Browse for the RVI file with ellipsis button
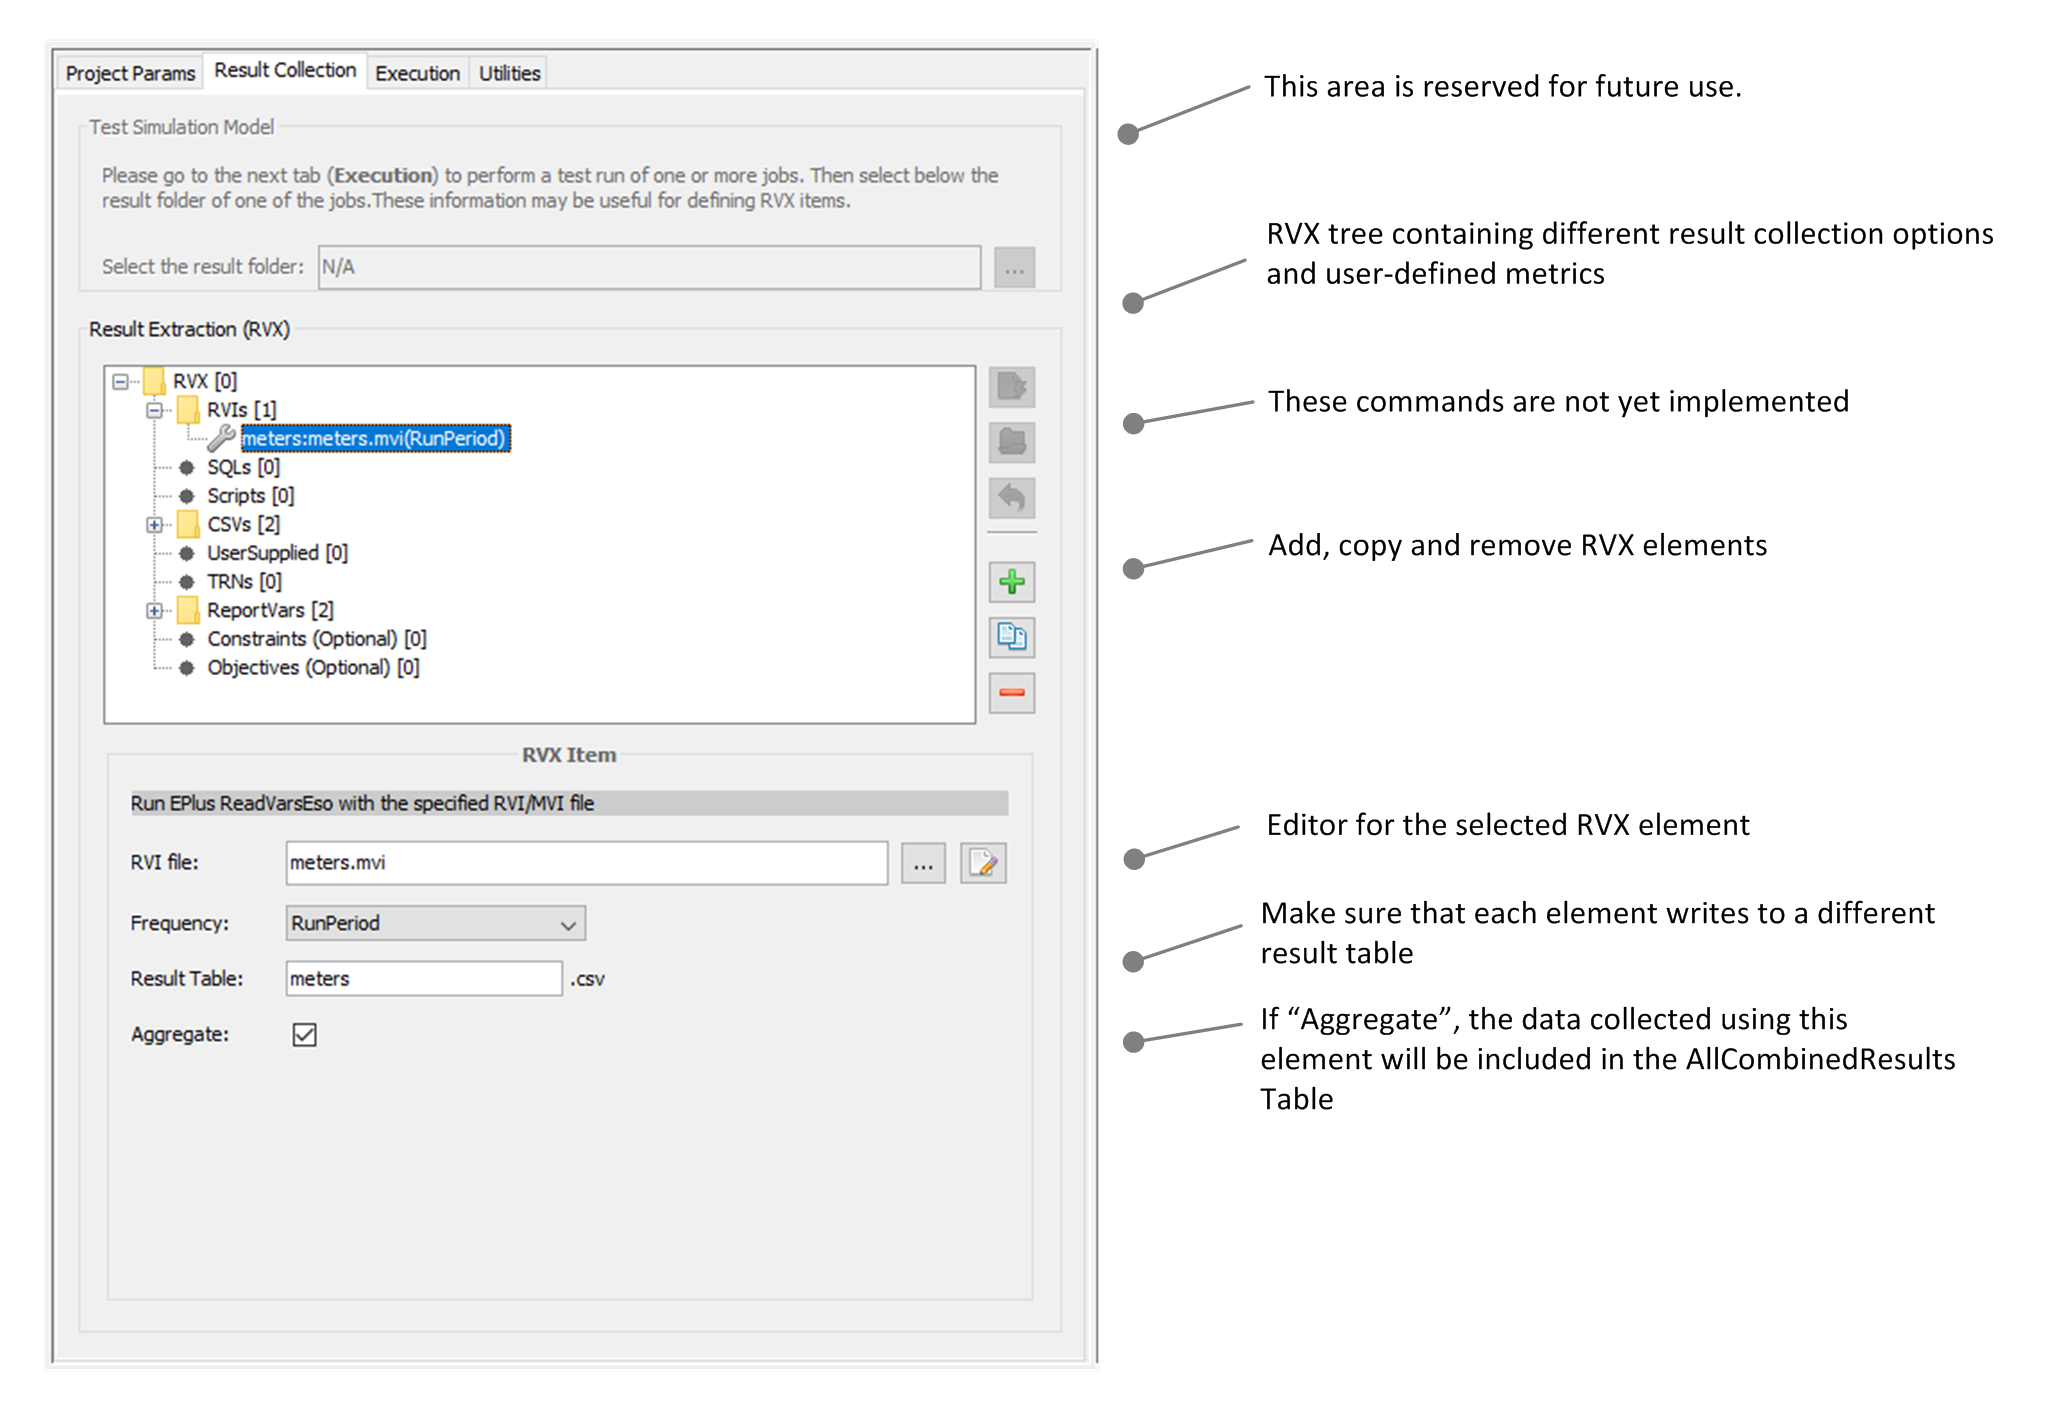 coord(923,863)
